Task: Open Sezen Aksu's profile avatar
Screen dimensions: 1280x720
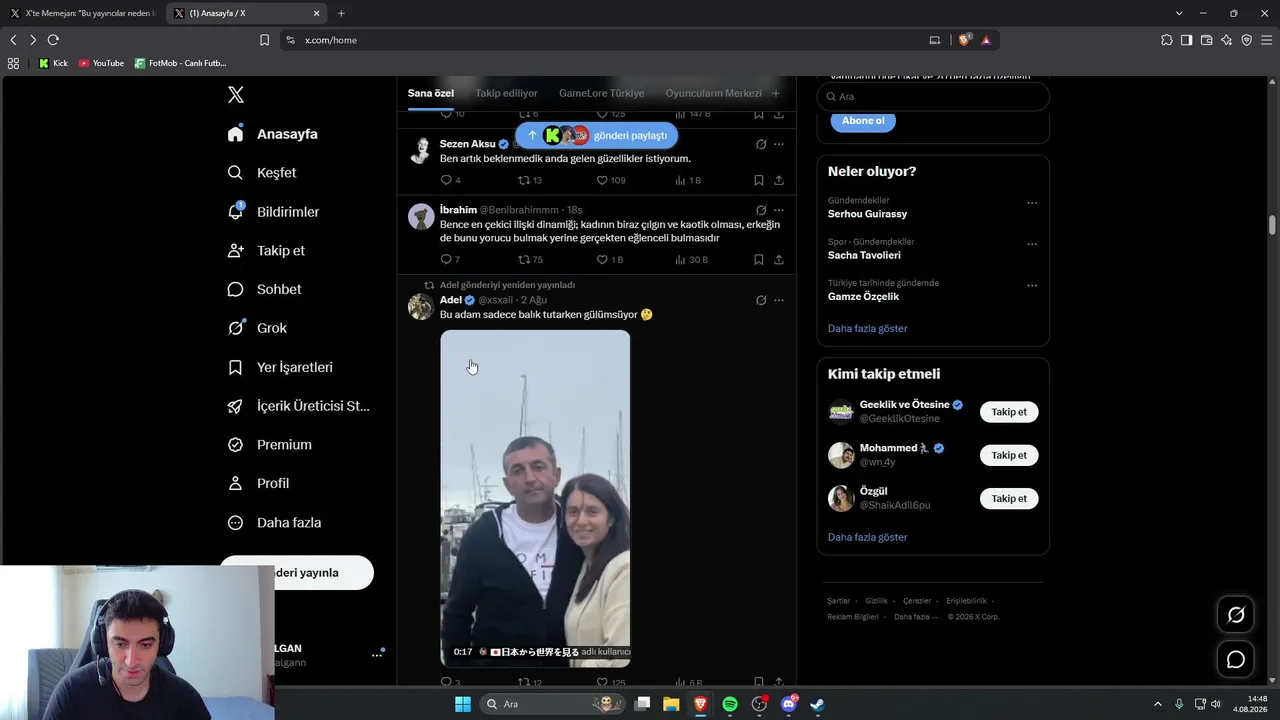Action: point(421,150)
